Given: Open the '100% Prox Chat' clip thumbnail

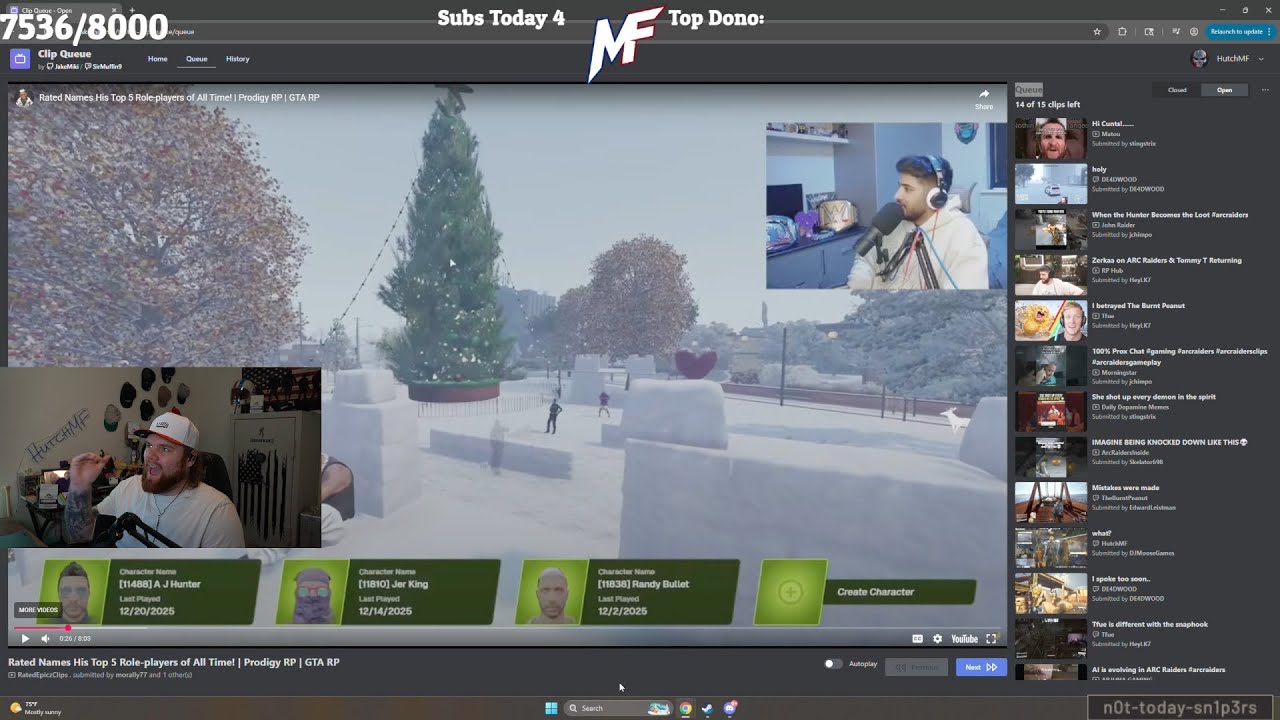Looking at the screenshot, I should point(1050,366).
